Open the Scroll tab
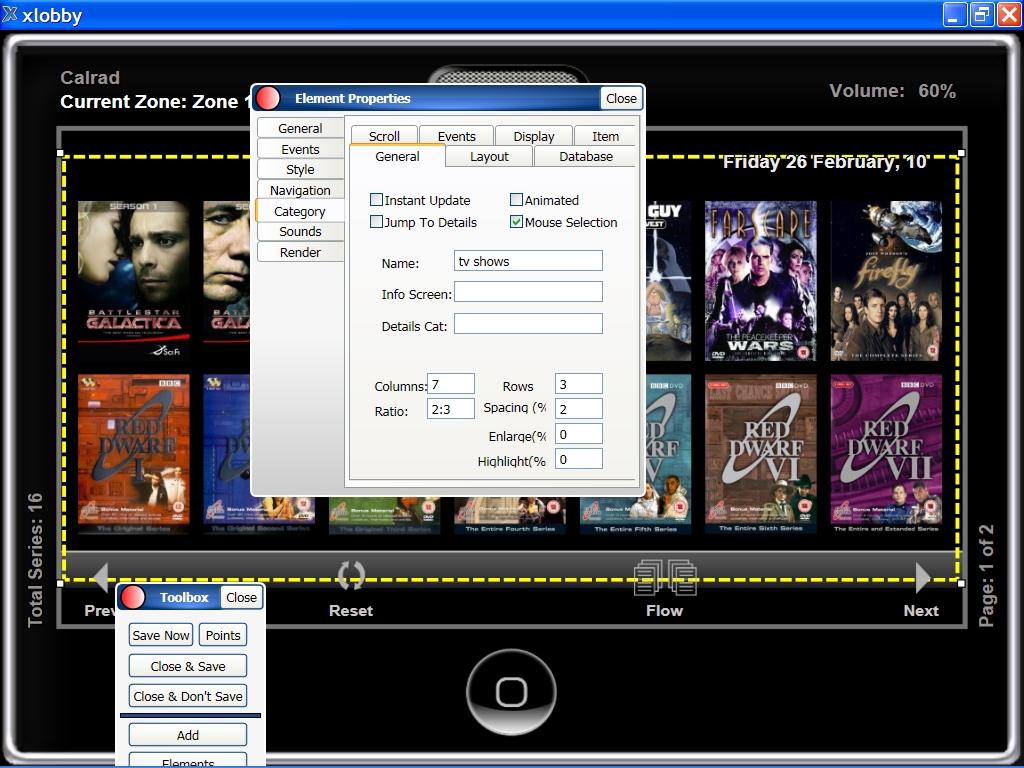This screenshot has height=768, width=1024. [x=384, y=136]
